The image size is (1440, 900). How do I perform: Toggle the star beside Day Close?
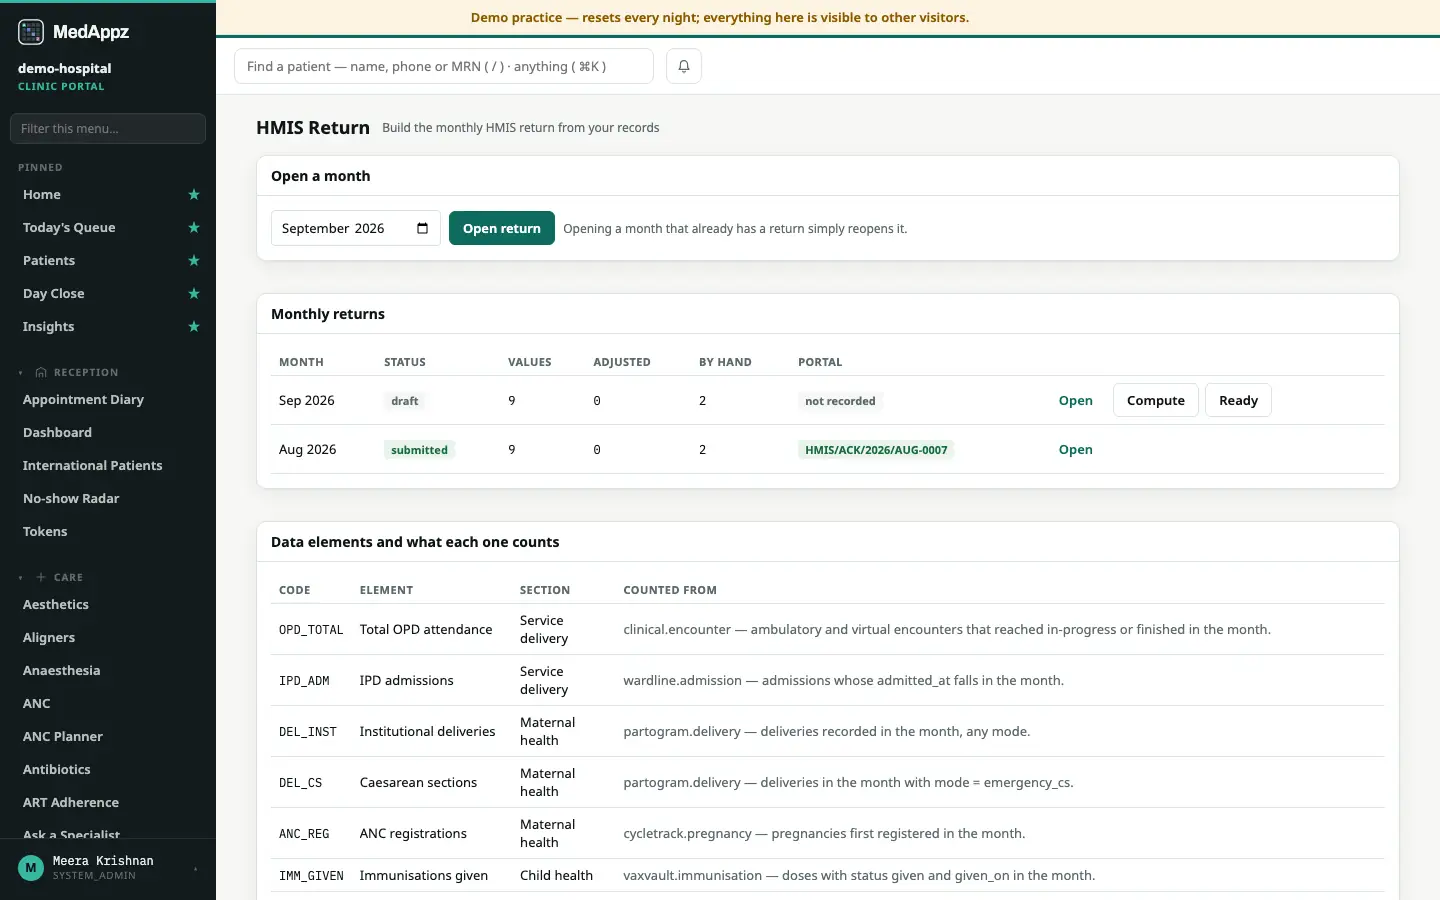[194, 294]
